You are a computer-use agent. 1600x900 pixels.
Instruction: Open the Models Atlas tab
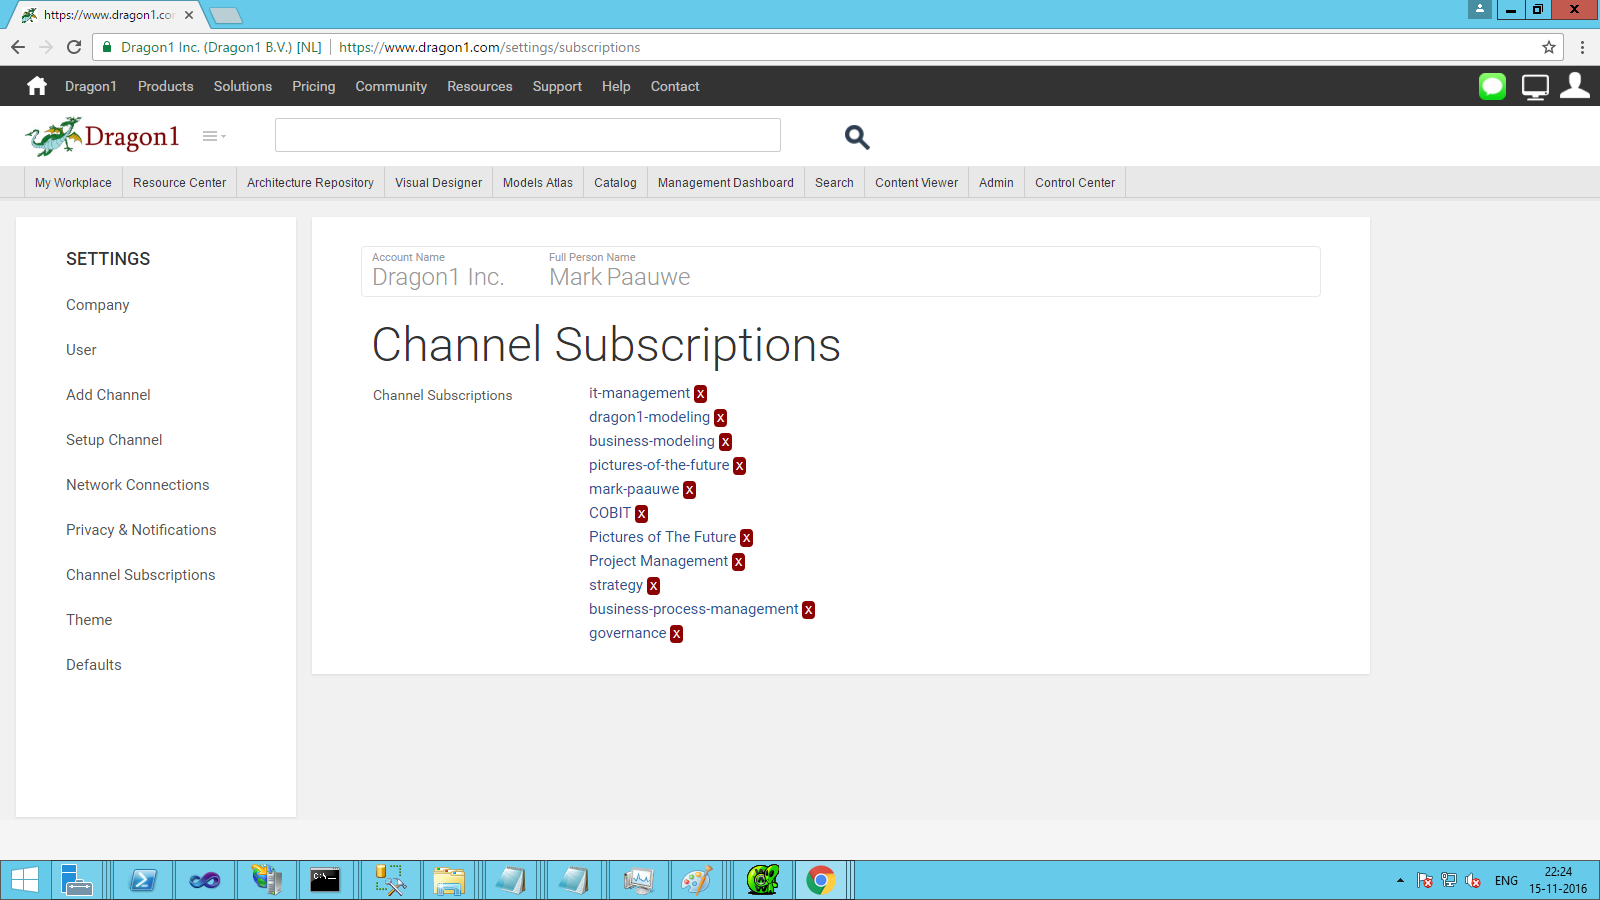click(538, 182)
